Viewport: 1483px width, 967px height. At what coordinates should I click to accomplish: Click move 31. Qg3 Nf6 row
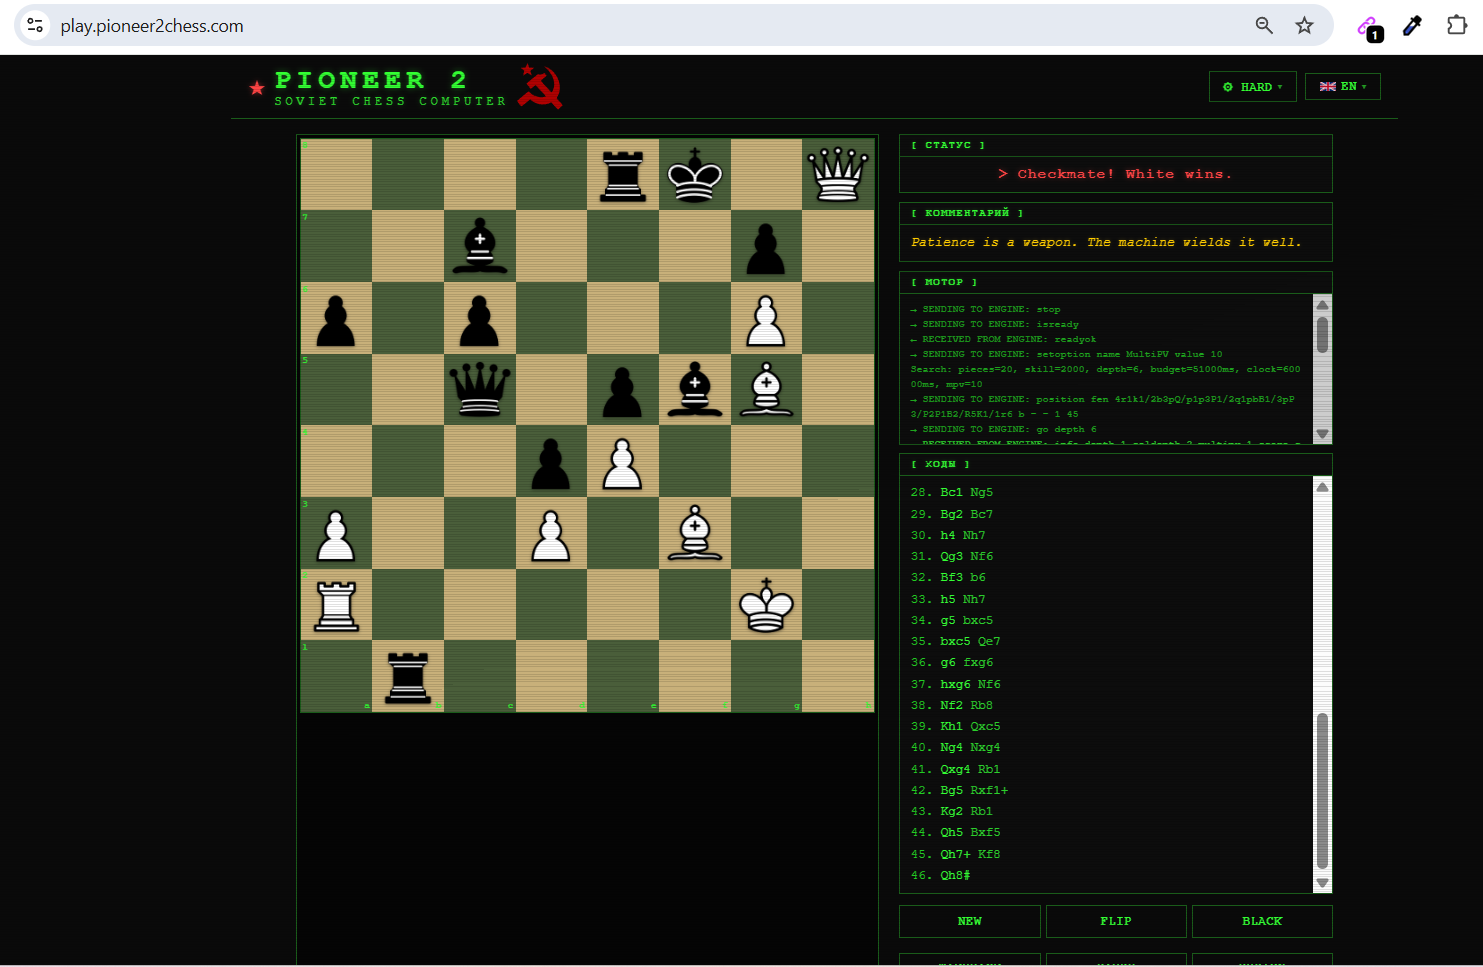point(952,556)
